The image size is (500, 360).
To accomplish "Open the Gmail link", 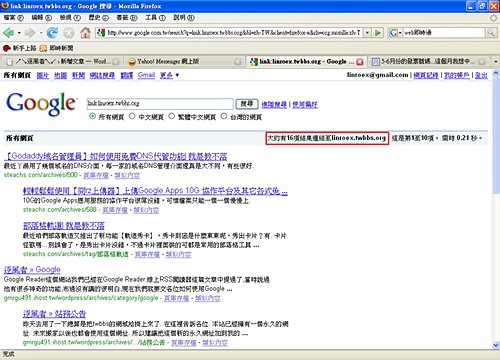I will [x=146, y=75].
